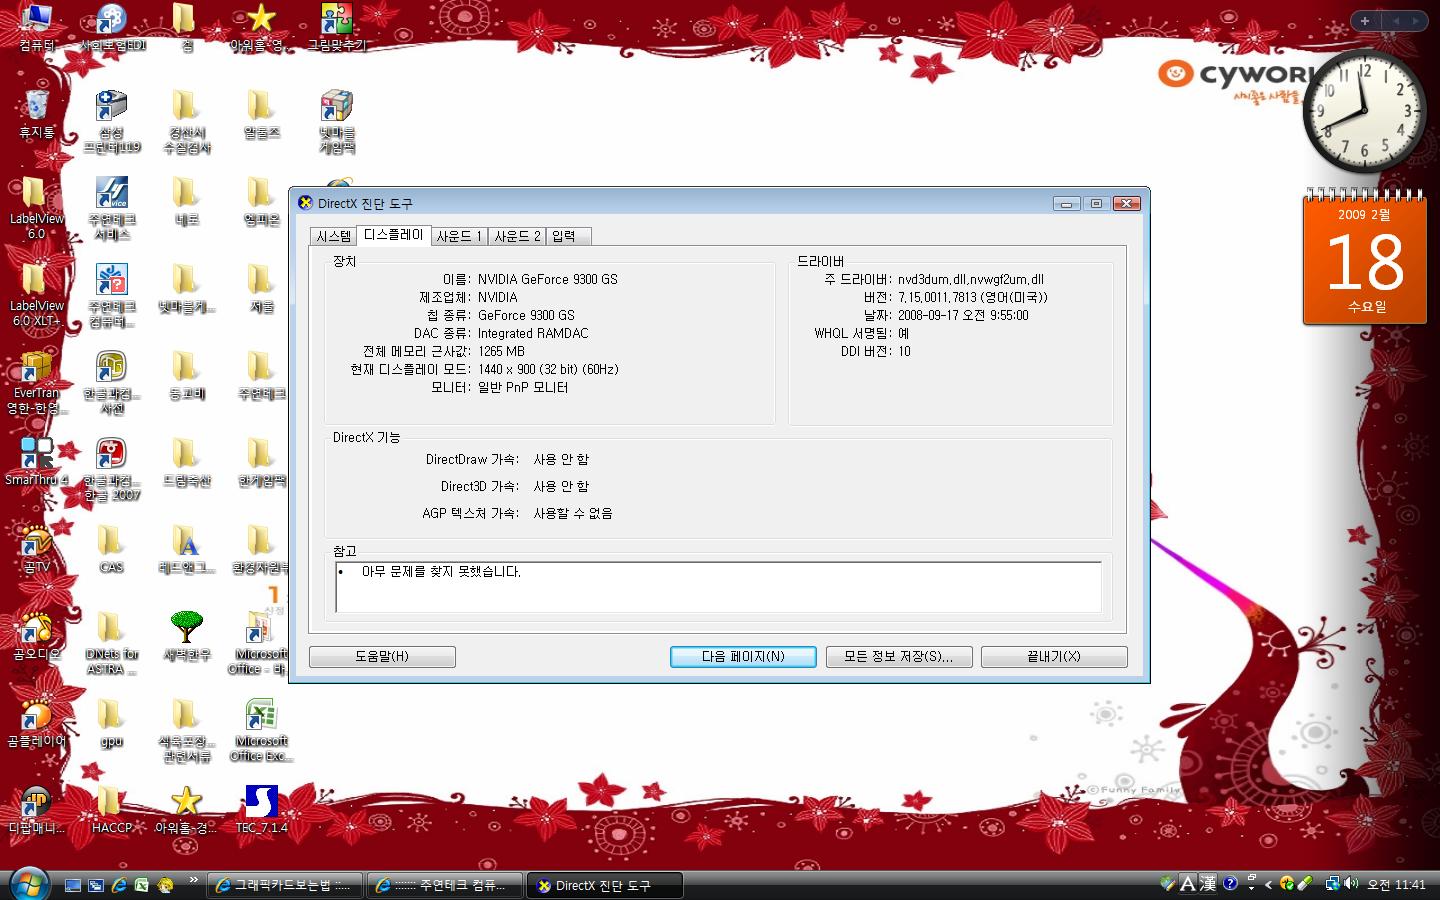The image size is (1440, 900).
Task: Switch to 주연테크 컴퓨터 taskbar window
Action: coord(444,885)
